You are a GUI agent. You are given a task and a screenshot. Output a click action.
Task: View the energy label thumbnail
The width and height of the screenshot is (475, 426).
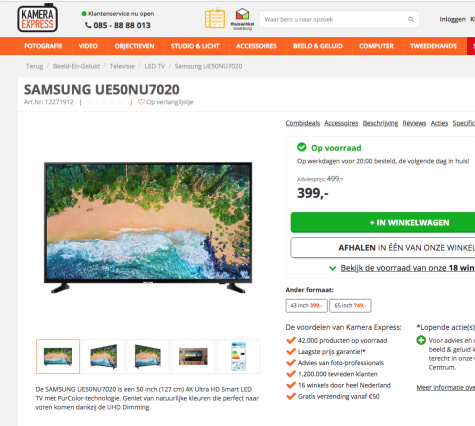pos(239,356)
